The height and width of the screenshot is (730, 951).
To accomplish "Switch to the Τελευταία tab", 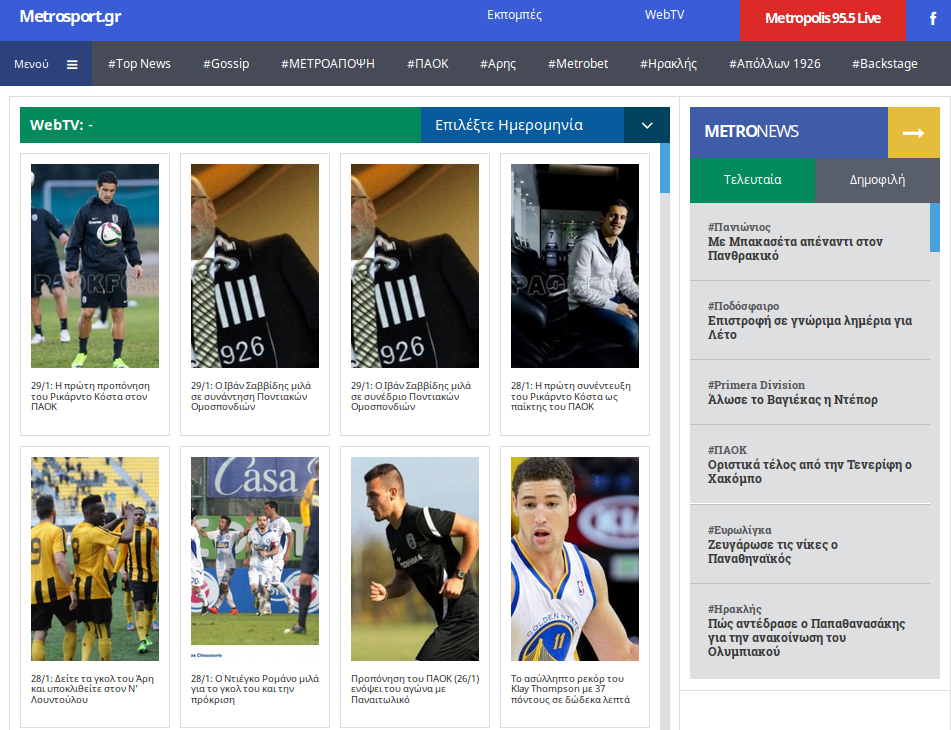I will pyautogui.click(x=753, y=180).
